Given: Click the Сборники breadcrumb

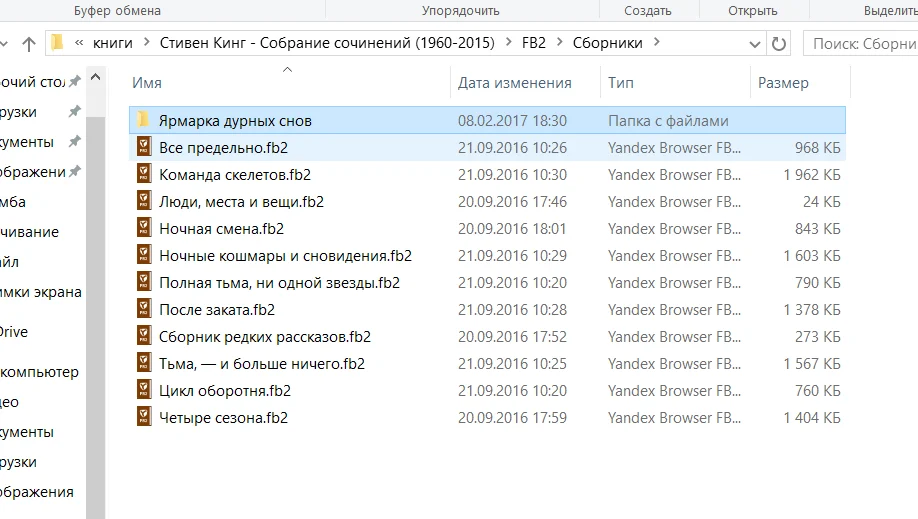Looking at the screenshot, I should pyautogui.click(x=608, y=43).
